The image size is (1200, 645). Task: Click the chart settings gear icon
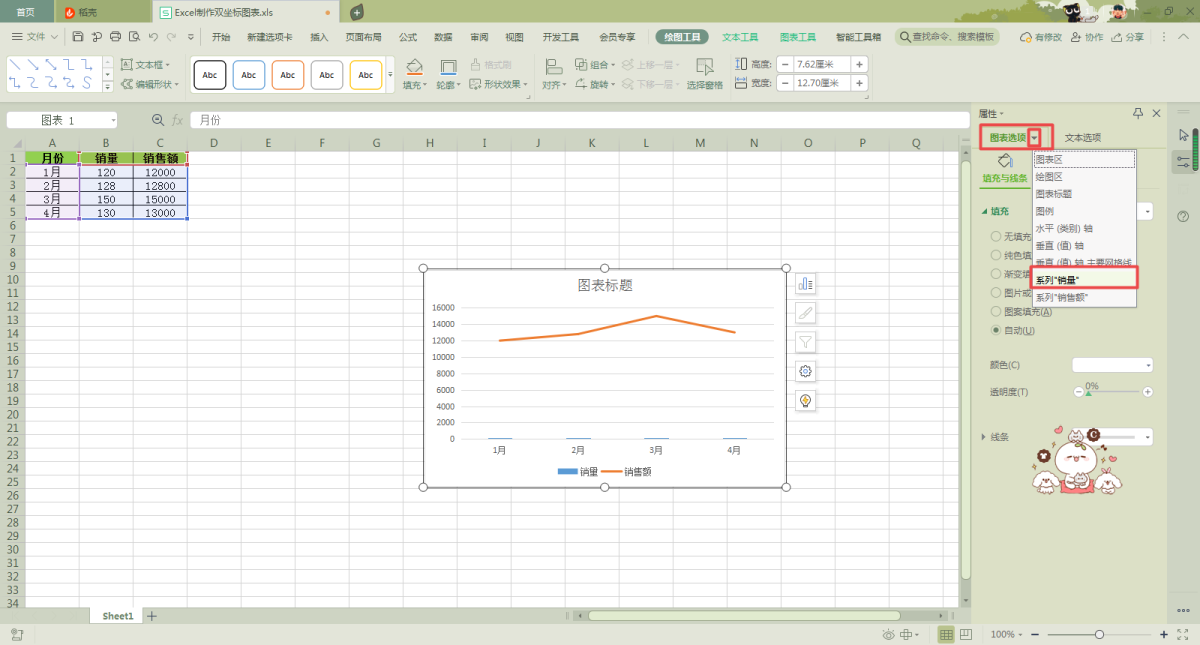point(805,371)
